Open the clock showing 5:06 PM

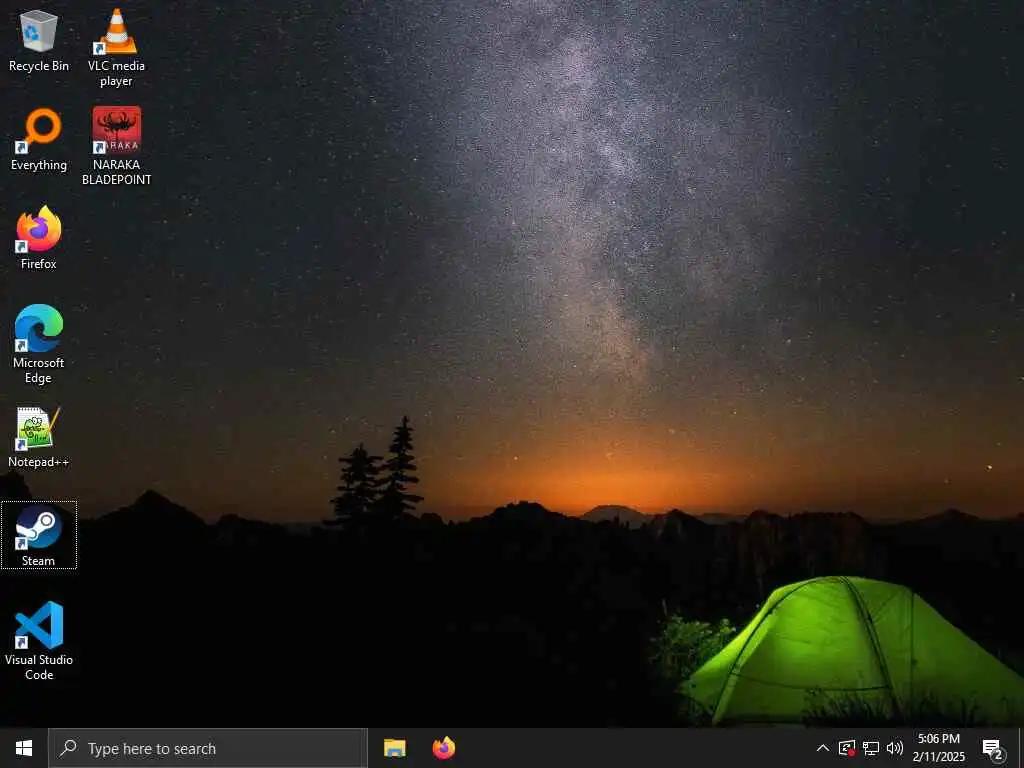(938, 748)
